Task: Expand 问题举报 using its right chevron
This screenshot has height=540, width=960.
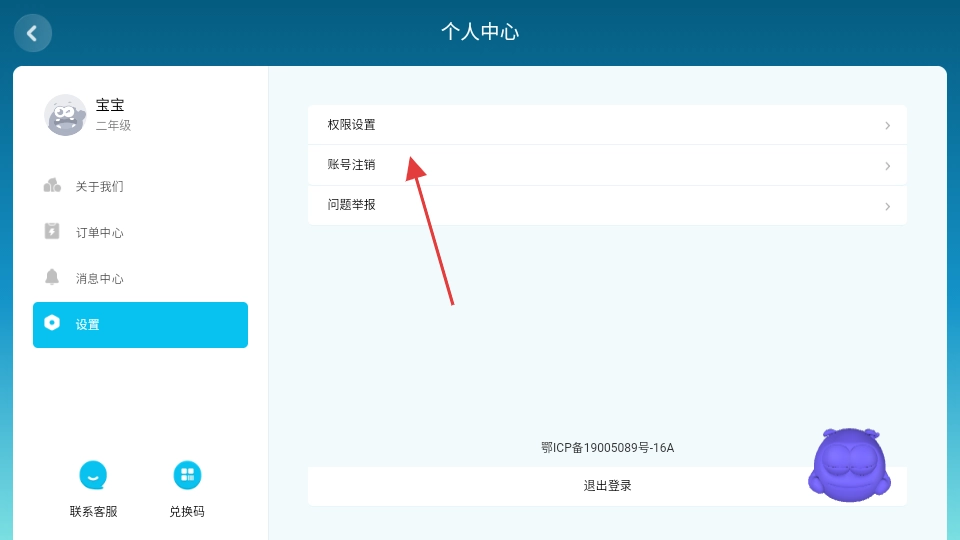Action: (x=887, y=206)
